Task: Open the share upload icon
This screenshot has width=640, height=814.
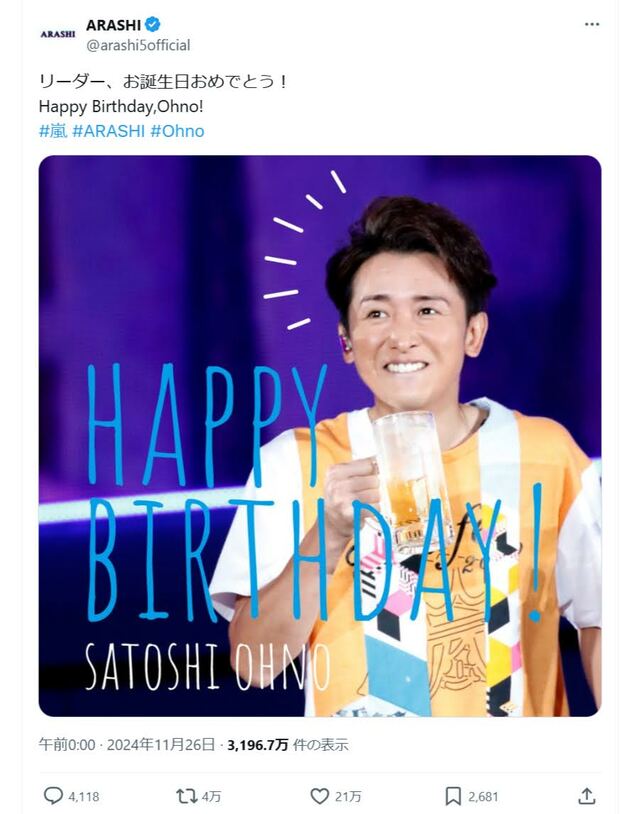Action: (x=586, y=795)
